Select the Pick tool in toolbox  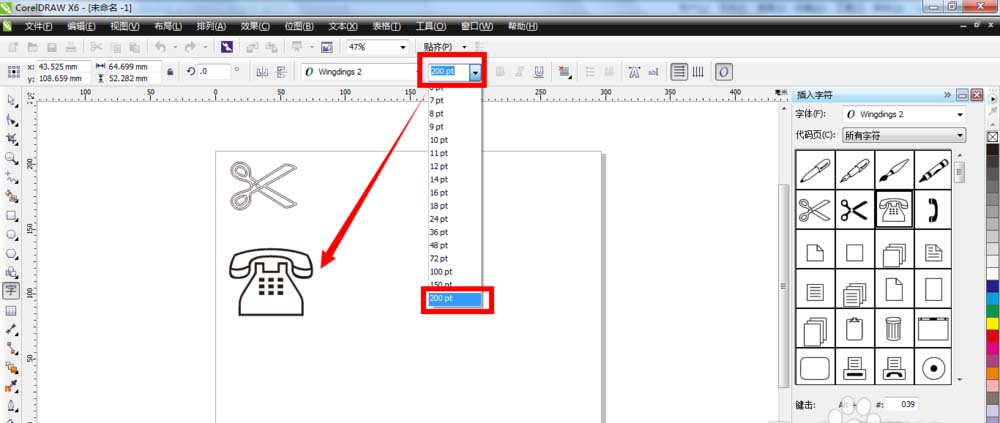coord(11,100)
